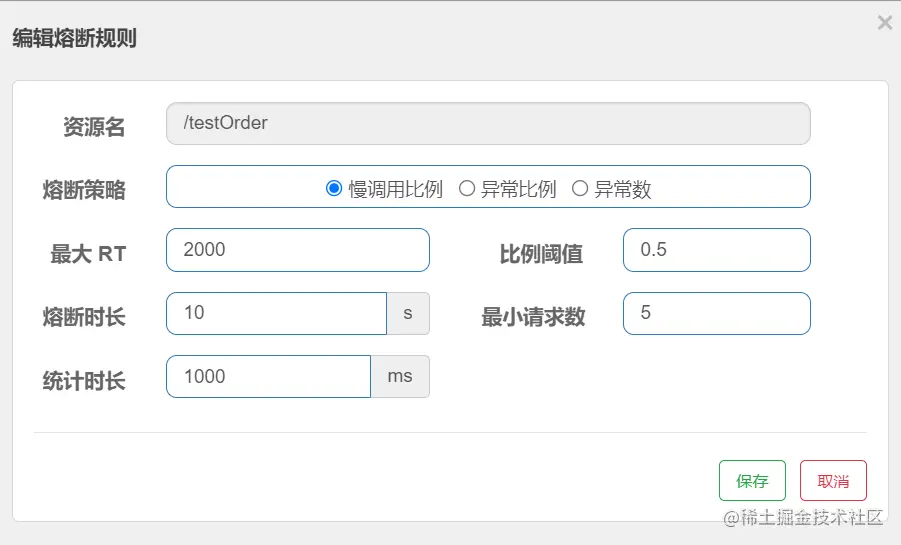Viewport: 901px width, 545px height.
Task: Click the 'ms' unit suffix of 统计时长
Action: [x=400, y=377]
